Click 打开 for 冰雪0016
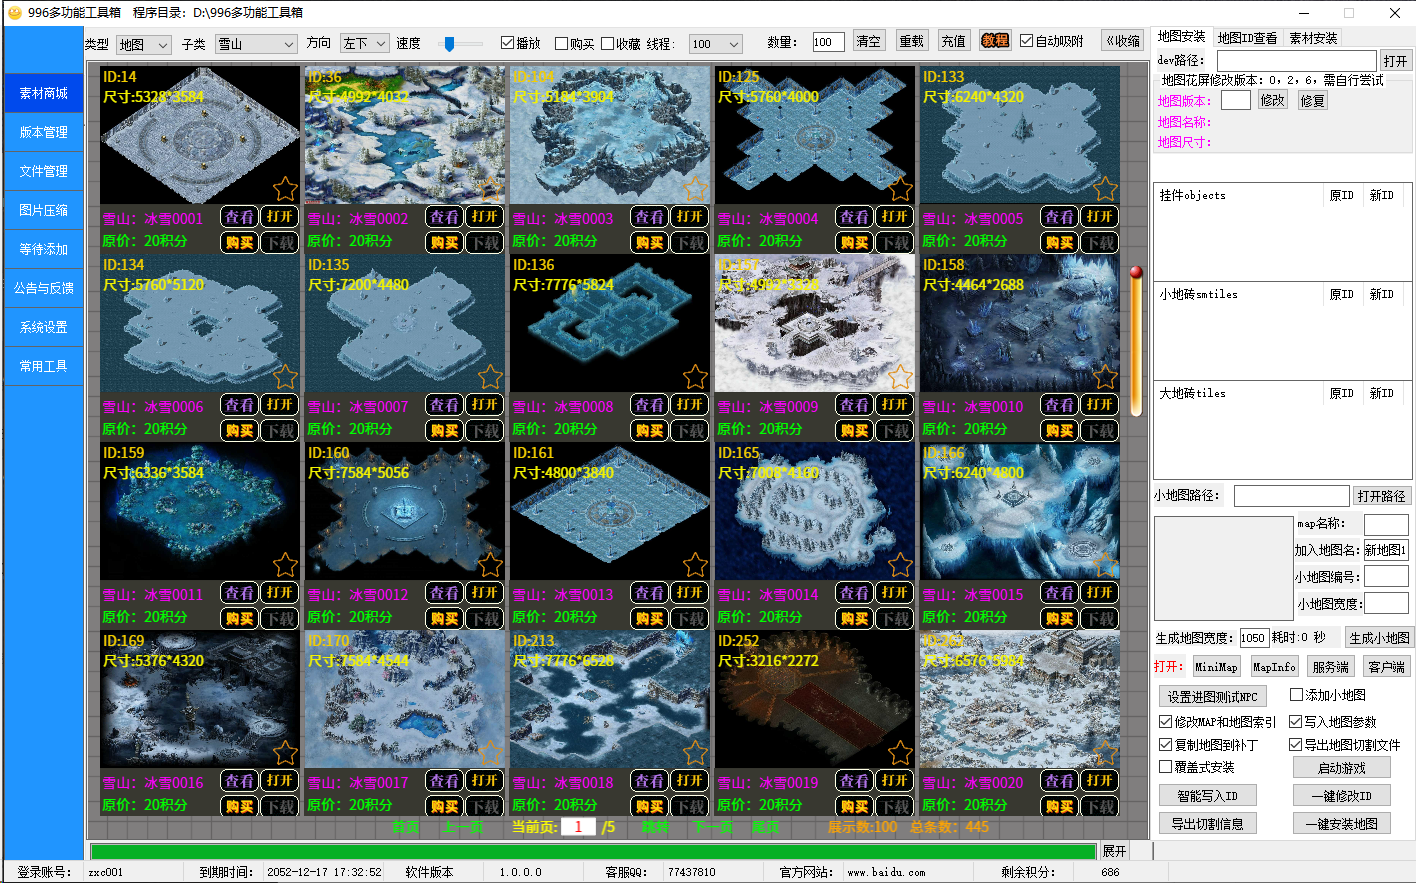Screen dimensions: 1416x883 click(x=280, y=780)
